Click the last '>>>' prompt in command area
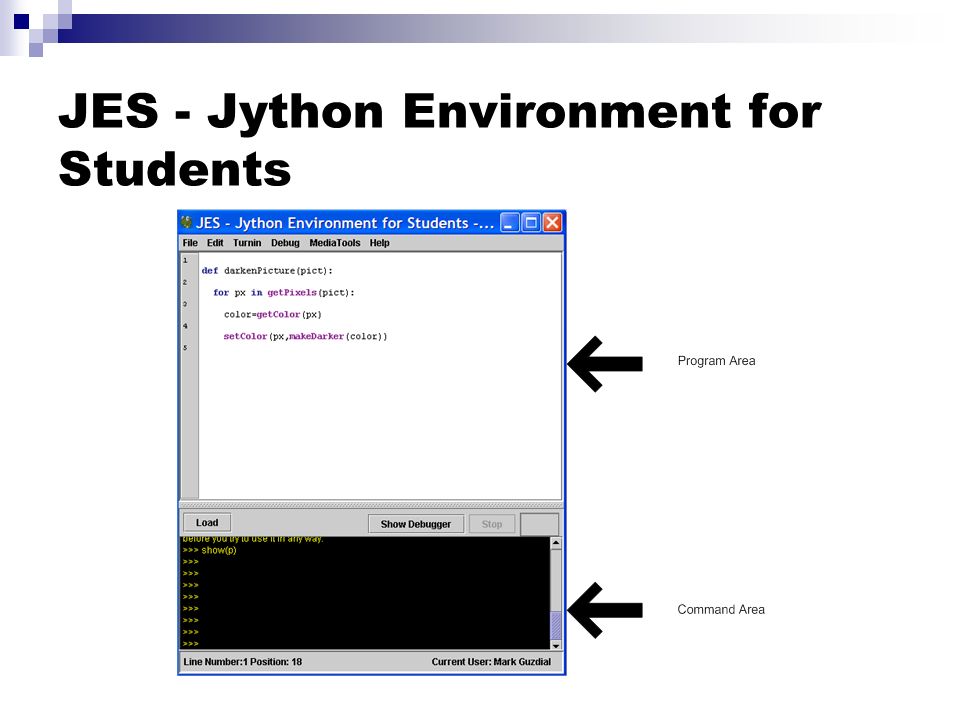 (x=190, y=644)
